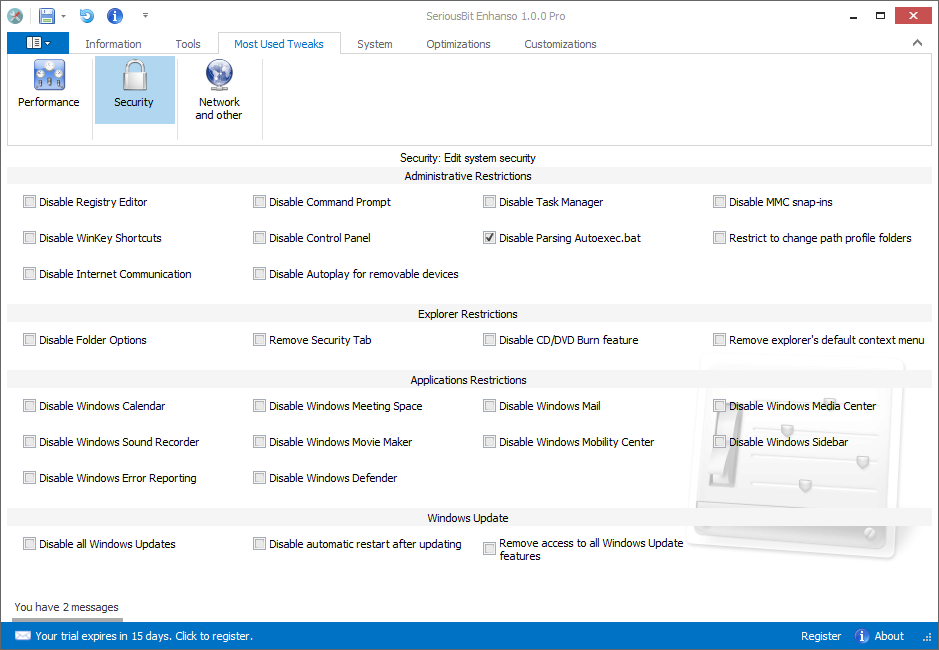Click the blue undo arrow icon
This screenshot has width=939, height=650.
tap(87, 16)
